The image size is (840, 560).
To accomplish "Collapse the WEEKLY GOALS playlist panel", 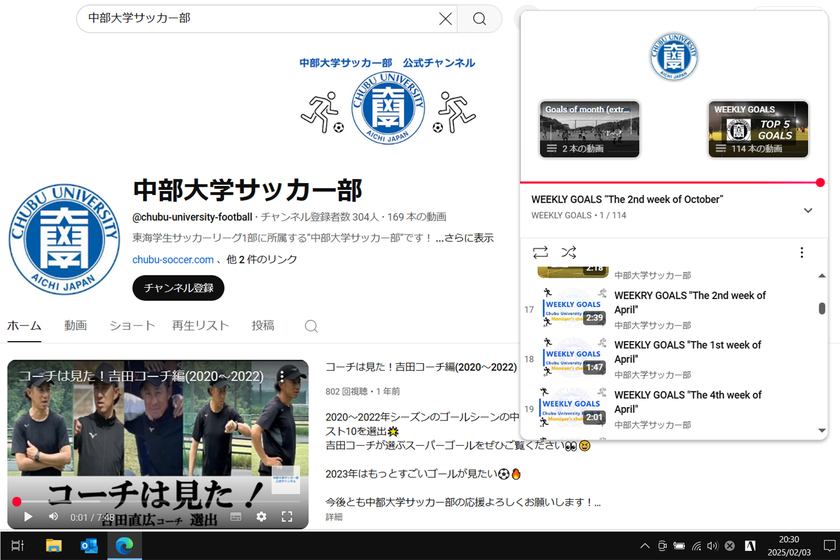I will tap(808, 210).
